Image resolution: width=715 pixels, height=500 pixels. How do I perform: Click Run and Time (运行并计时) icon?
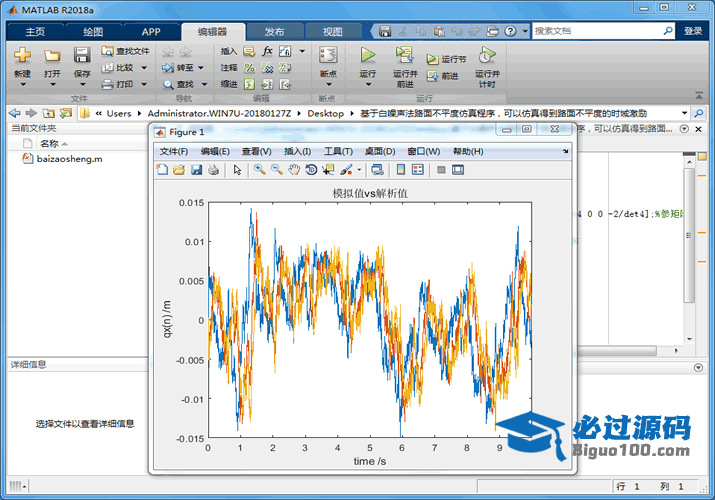pyautogui.click(x=487, y=55)
